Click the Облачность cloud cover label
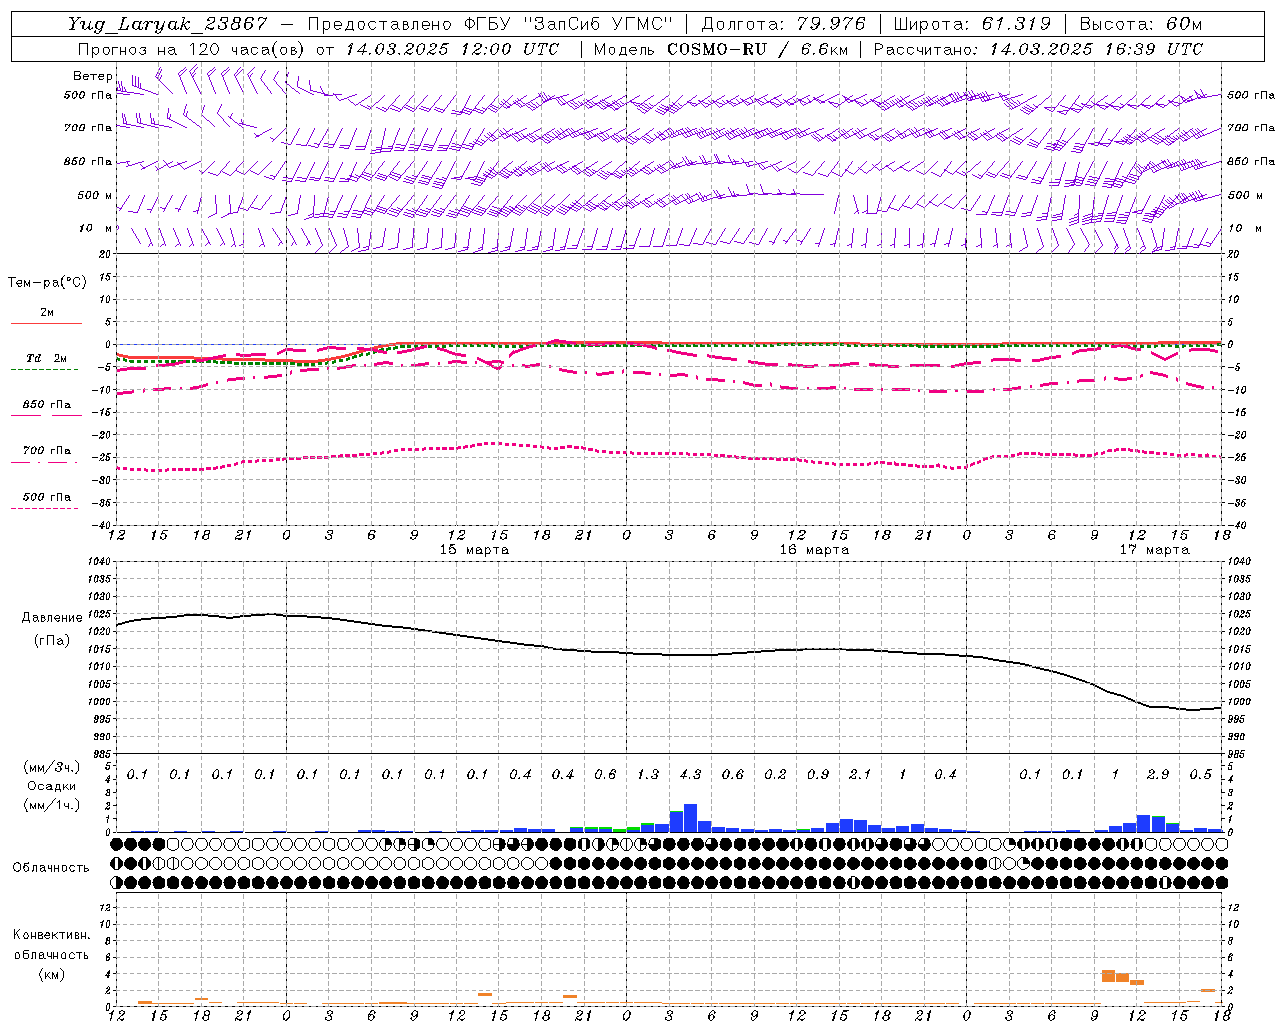The image size is (1280, 1024). 51,868
